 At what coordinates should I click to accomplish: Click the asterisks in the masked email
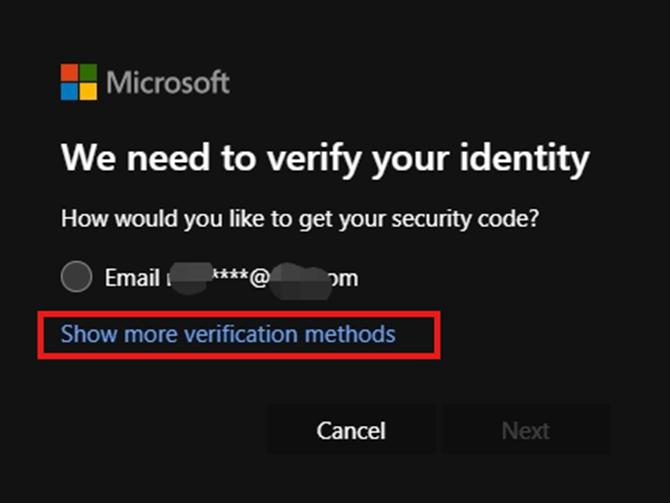(x=230, y=276)
